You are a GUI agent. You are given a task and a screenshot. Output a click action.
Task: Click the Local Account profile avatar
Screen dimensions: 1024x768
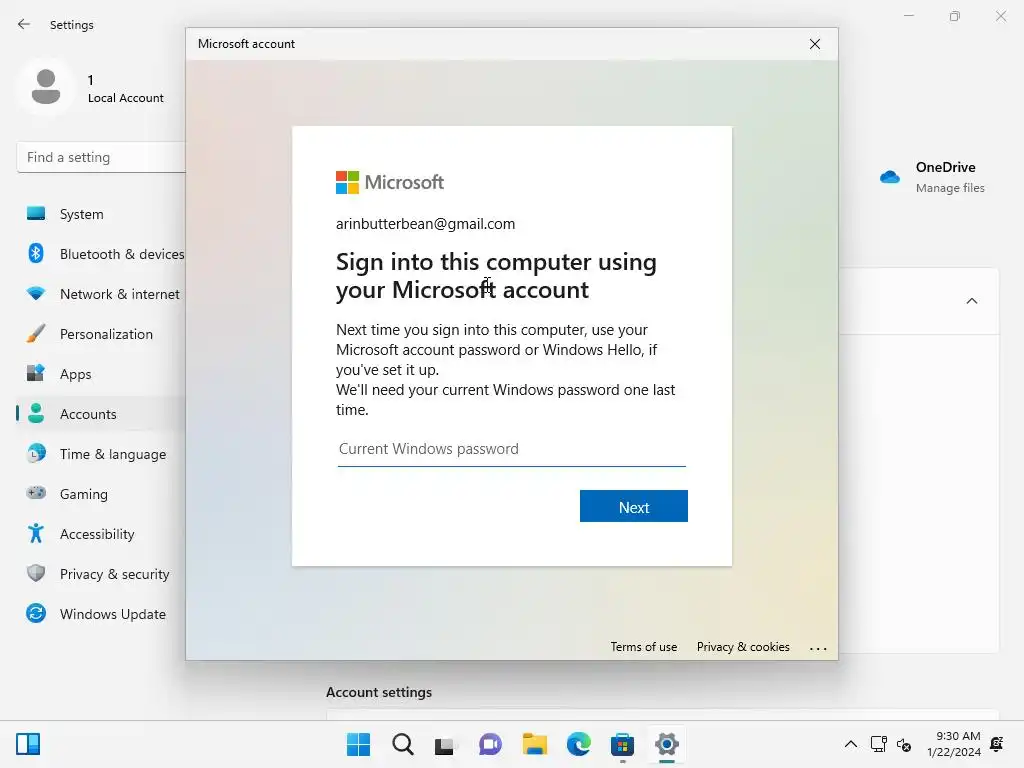[x=46, y=87]
